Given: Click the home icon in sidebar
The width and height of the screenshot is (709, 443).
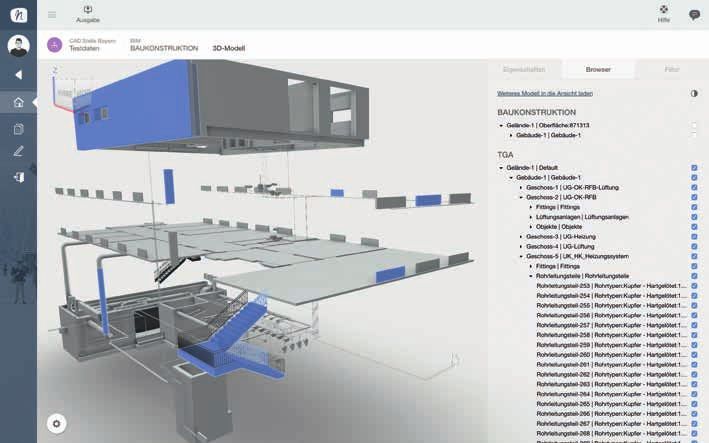Looking at the screenshot, I should pyautogui.click(x=18, y=102).
